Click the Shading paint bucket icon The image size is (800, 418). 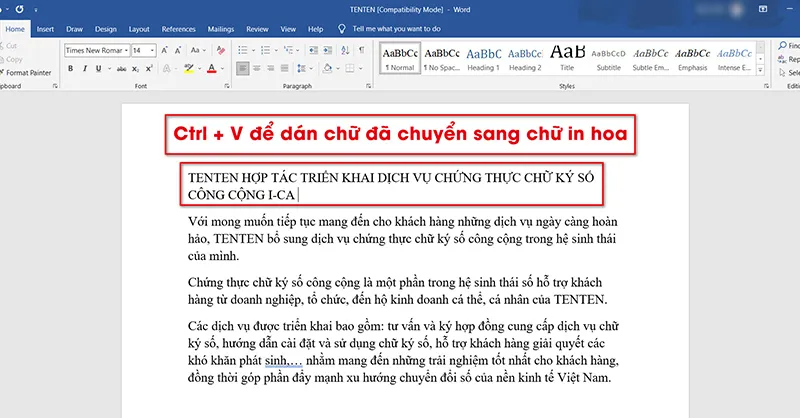[x=327, y=68]
